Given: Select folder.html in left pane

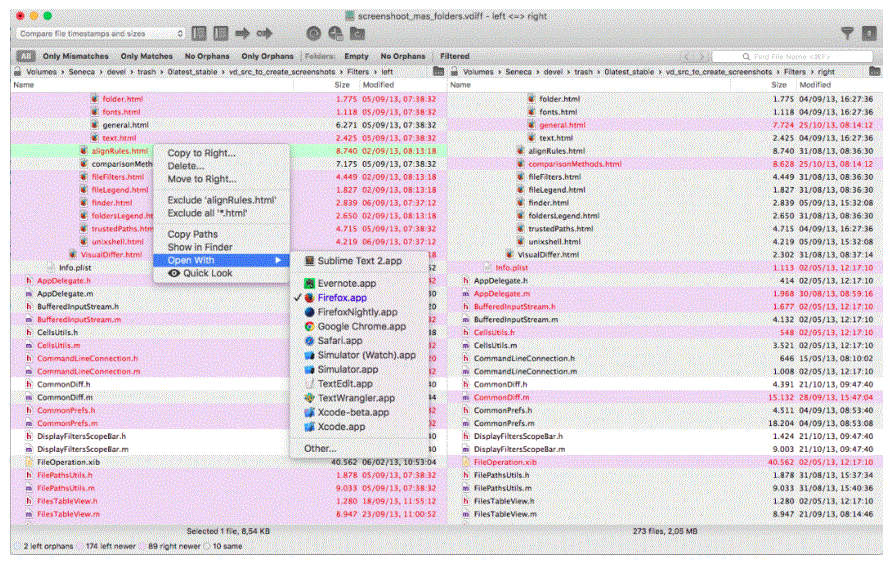Looking at the screenshot, I should (228, 99).
